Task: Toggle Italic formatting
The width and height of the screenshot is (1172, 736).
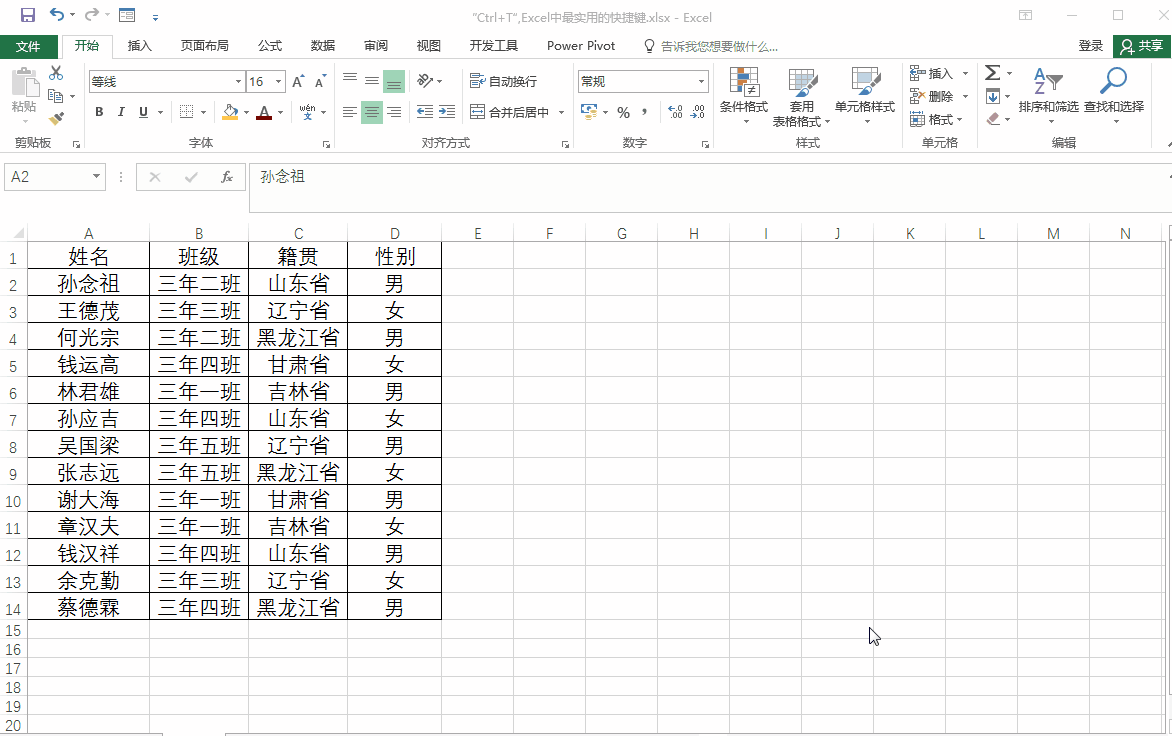Action: (x=120, y=112)
